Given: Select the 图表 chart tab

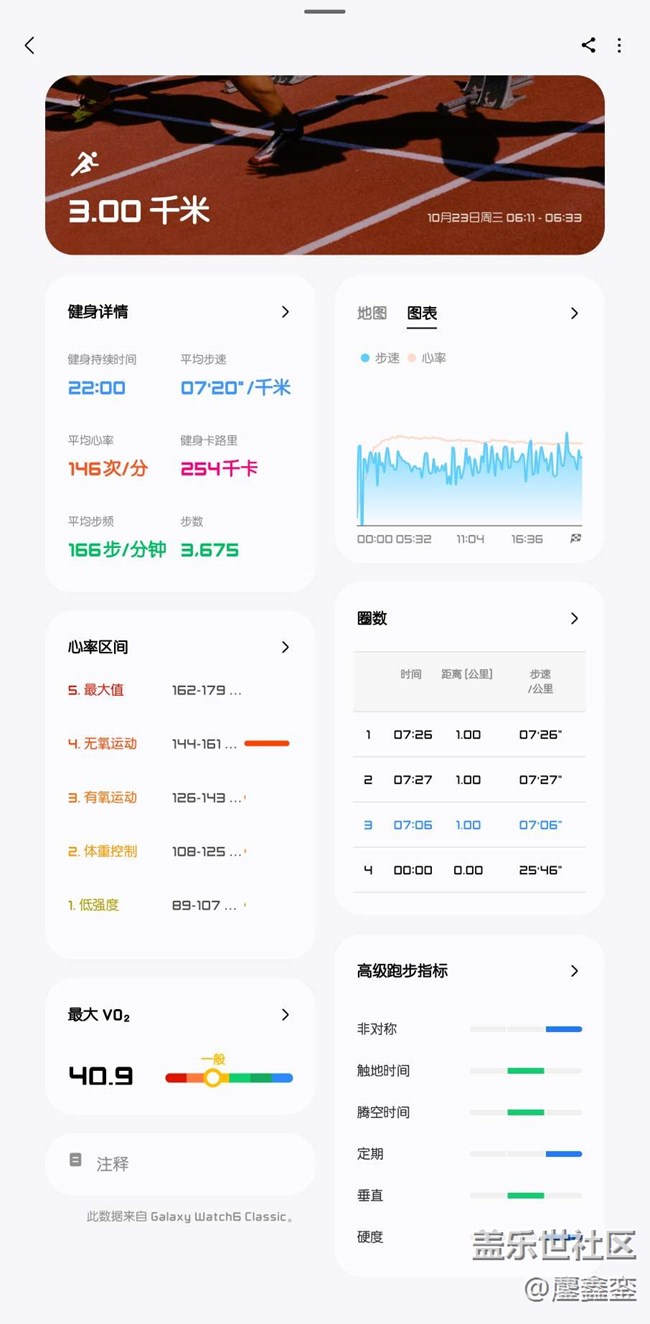Looking at the screenshot, I should click(422, 313).
